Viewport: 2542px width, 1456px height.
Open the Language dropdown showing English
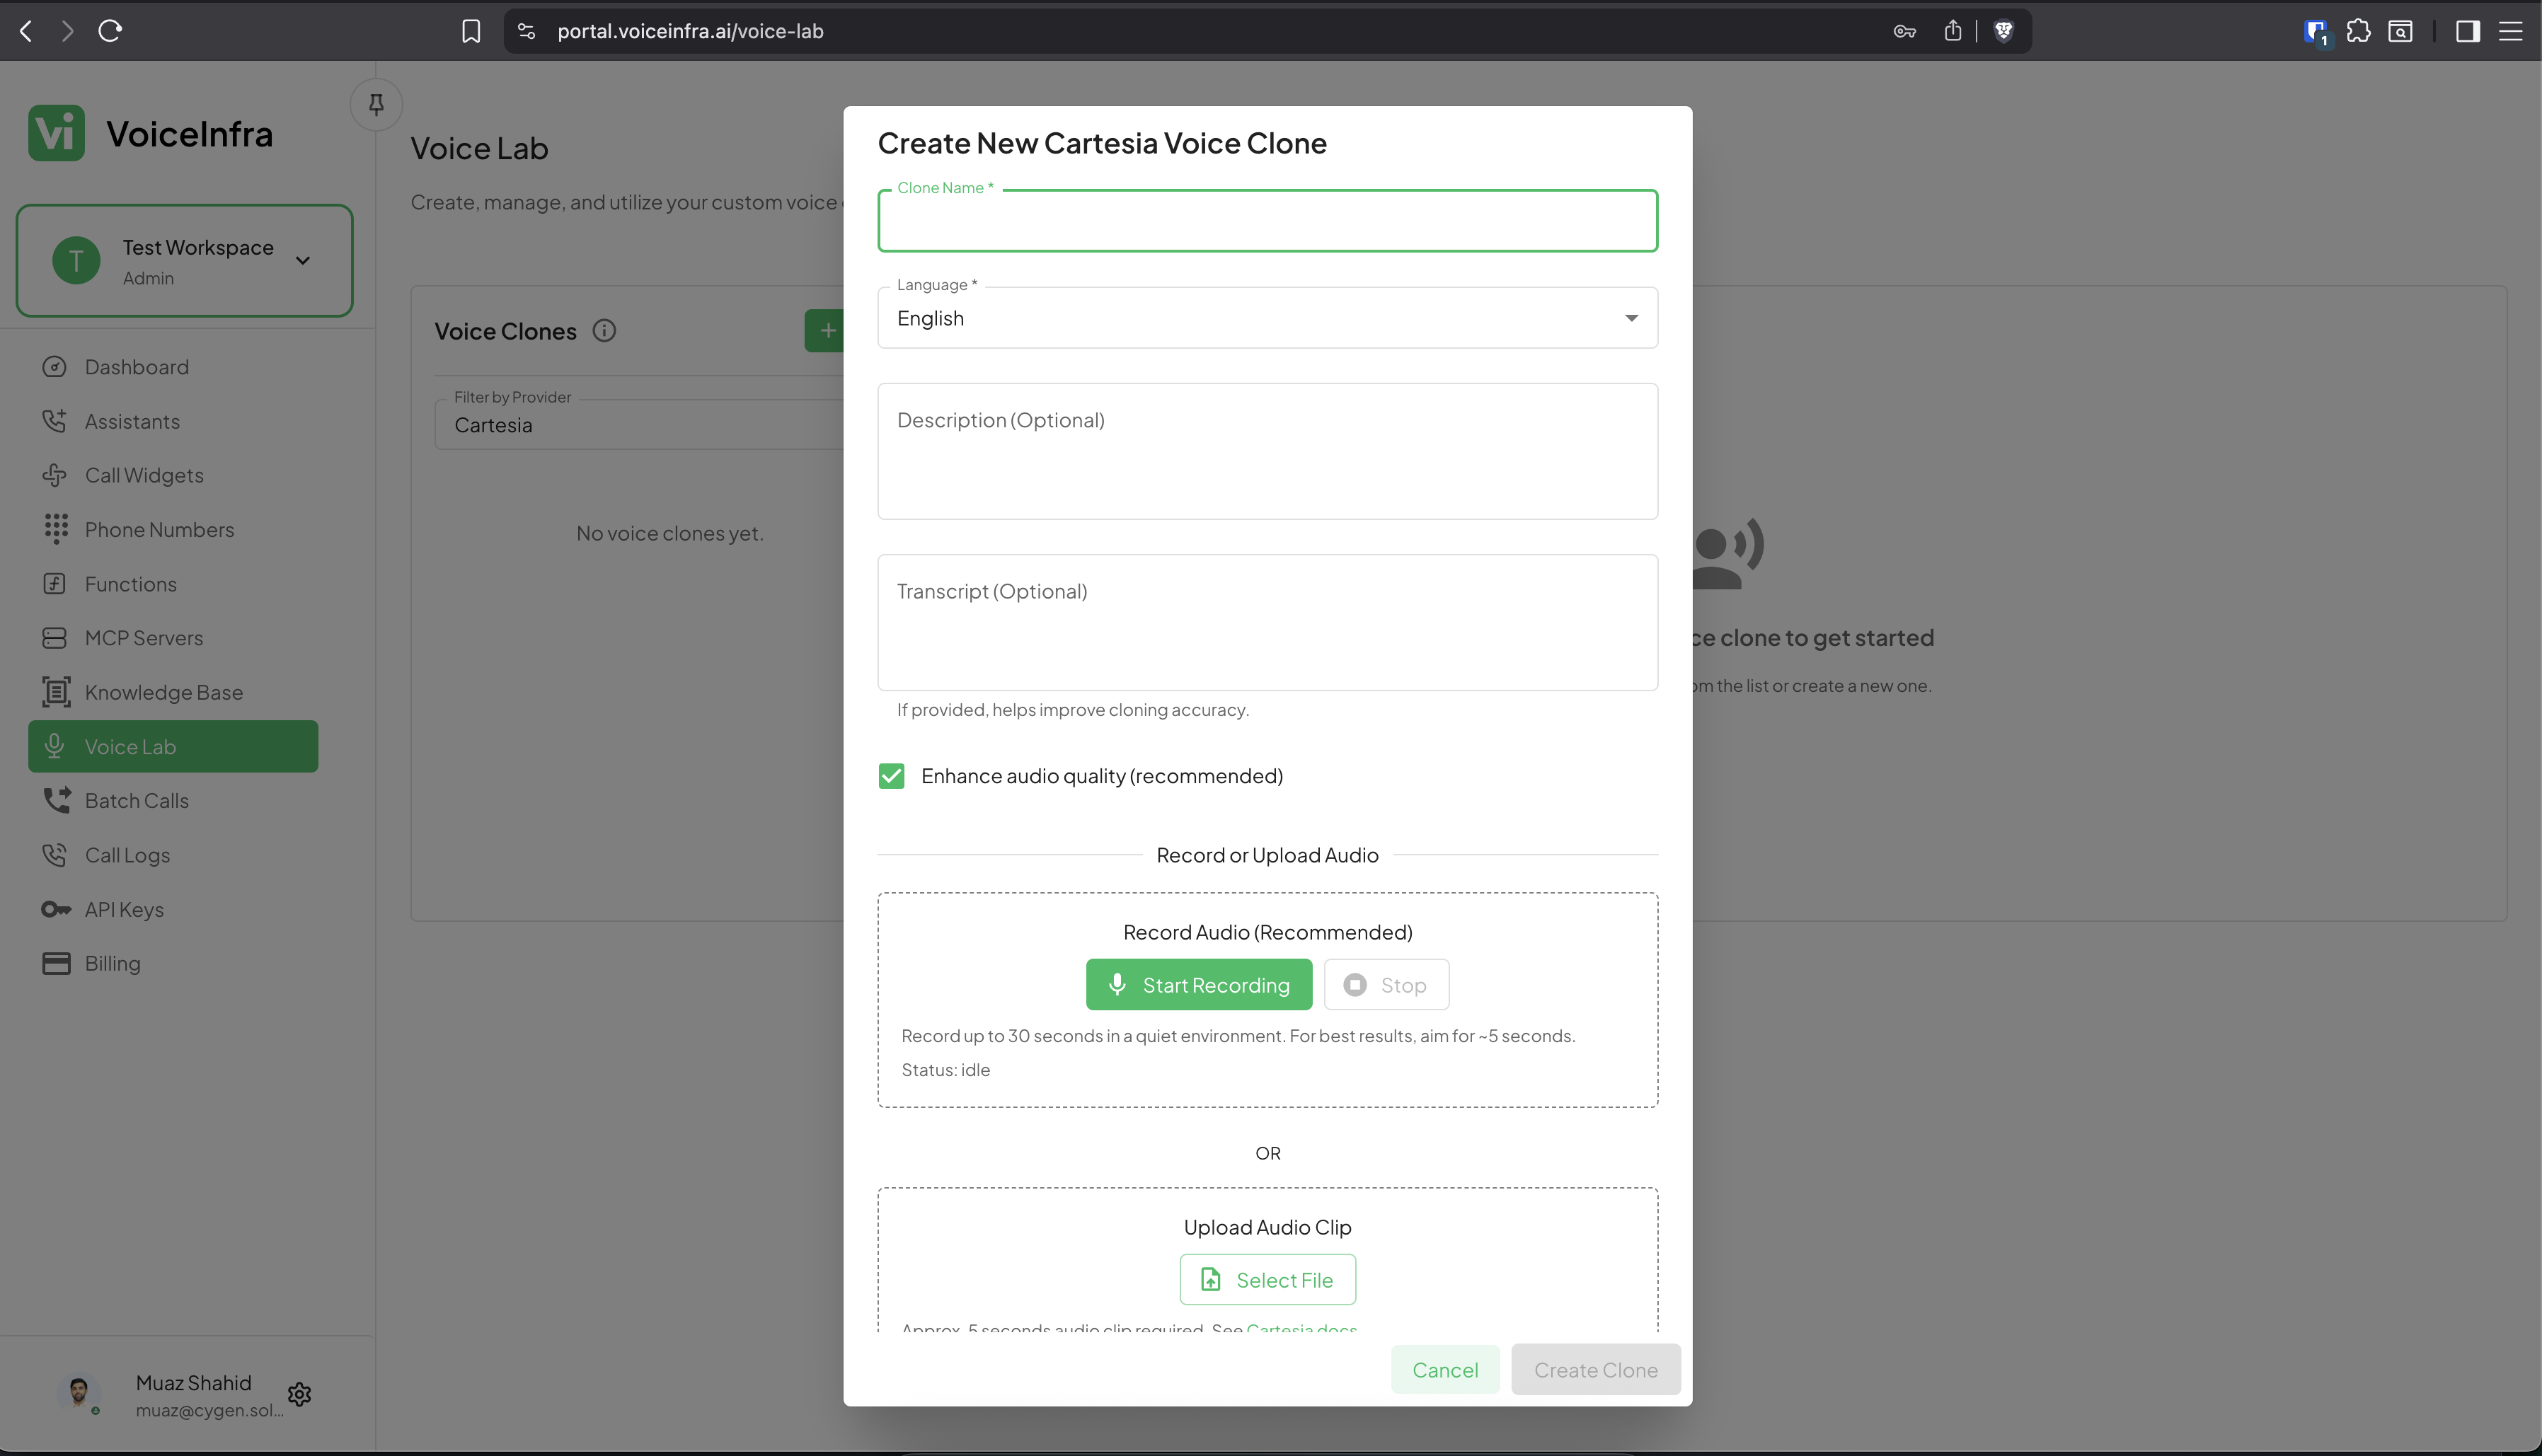click(1267, 318)
